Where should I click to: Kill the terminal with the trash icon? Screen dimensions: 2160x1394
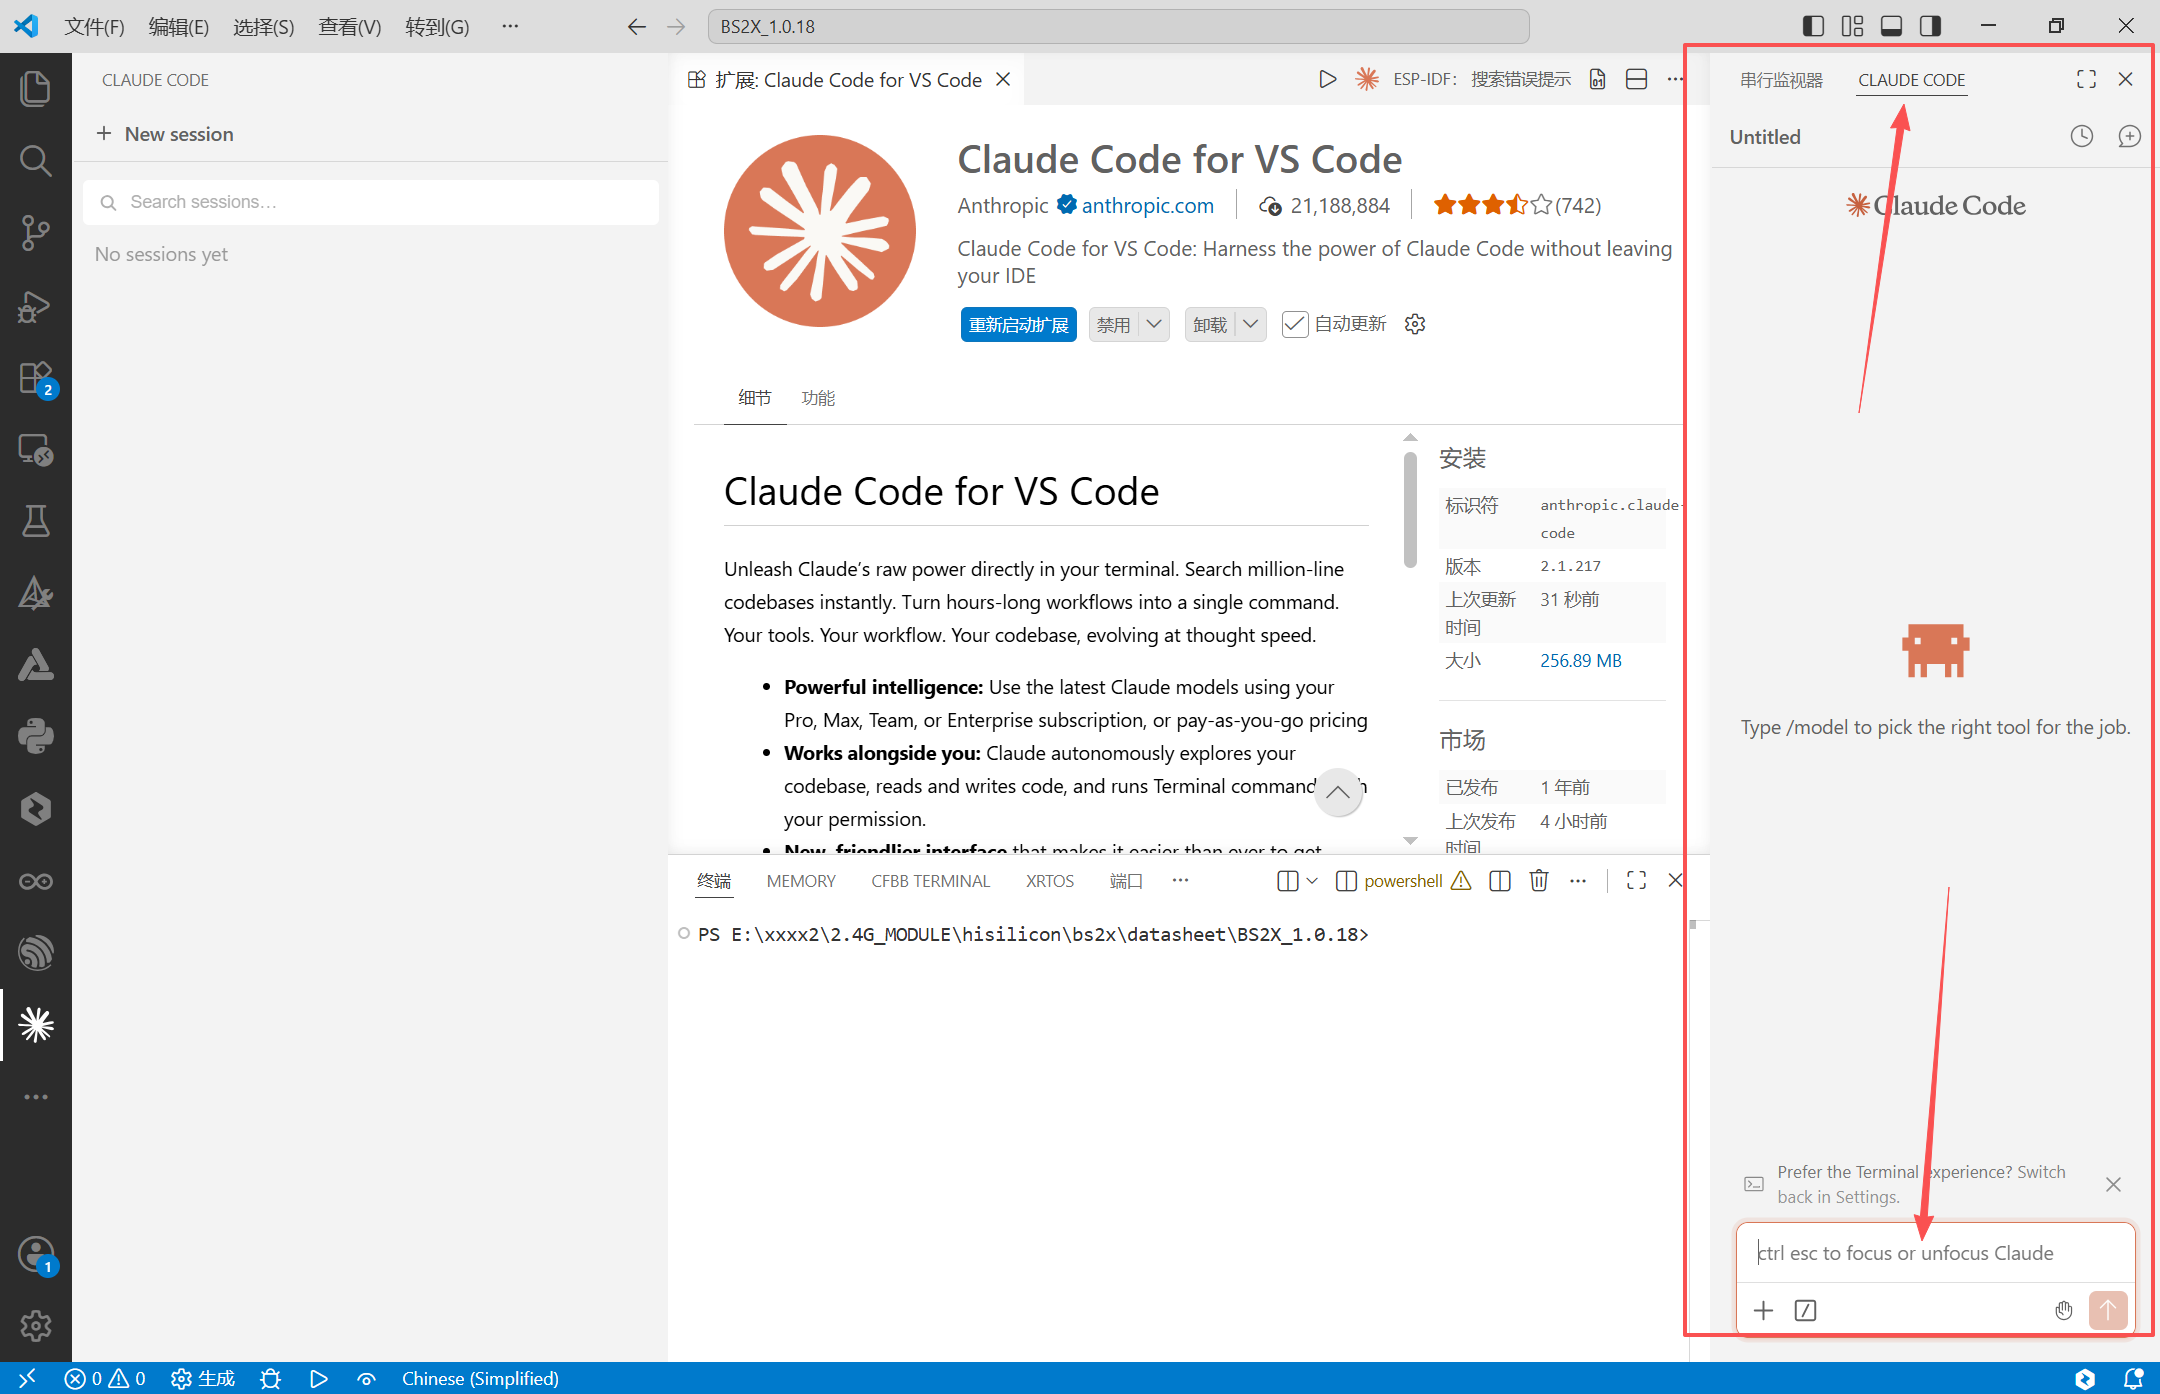coord(1539,880)
